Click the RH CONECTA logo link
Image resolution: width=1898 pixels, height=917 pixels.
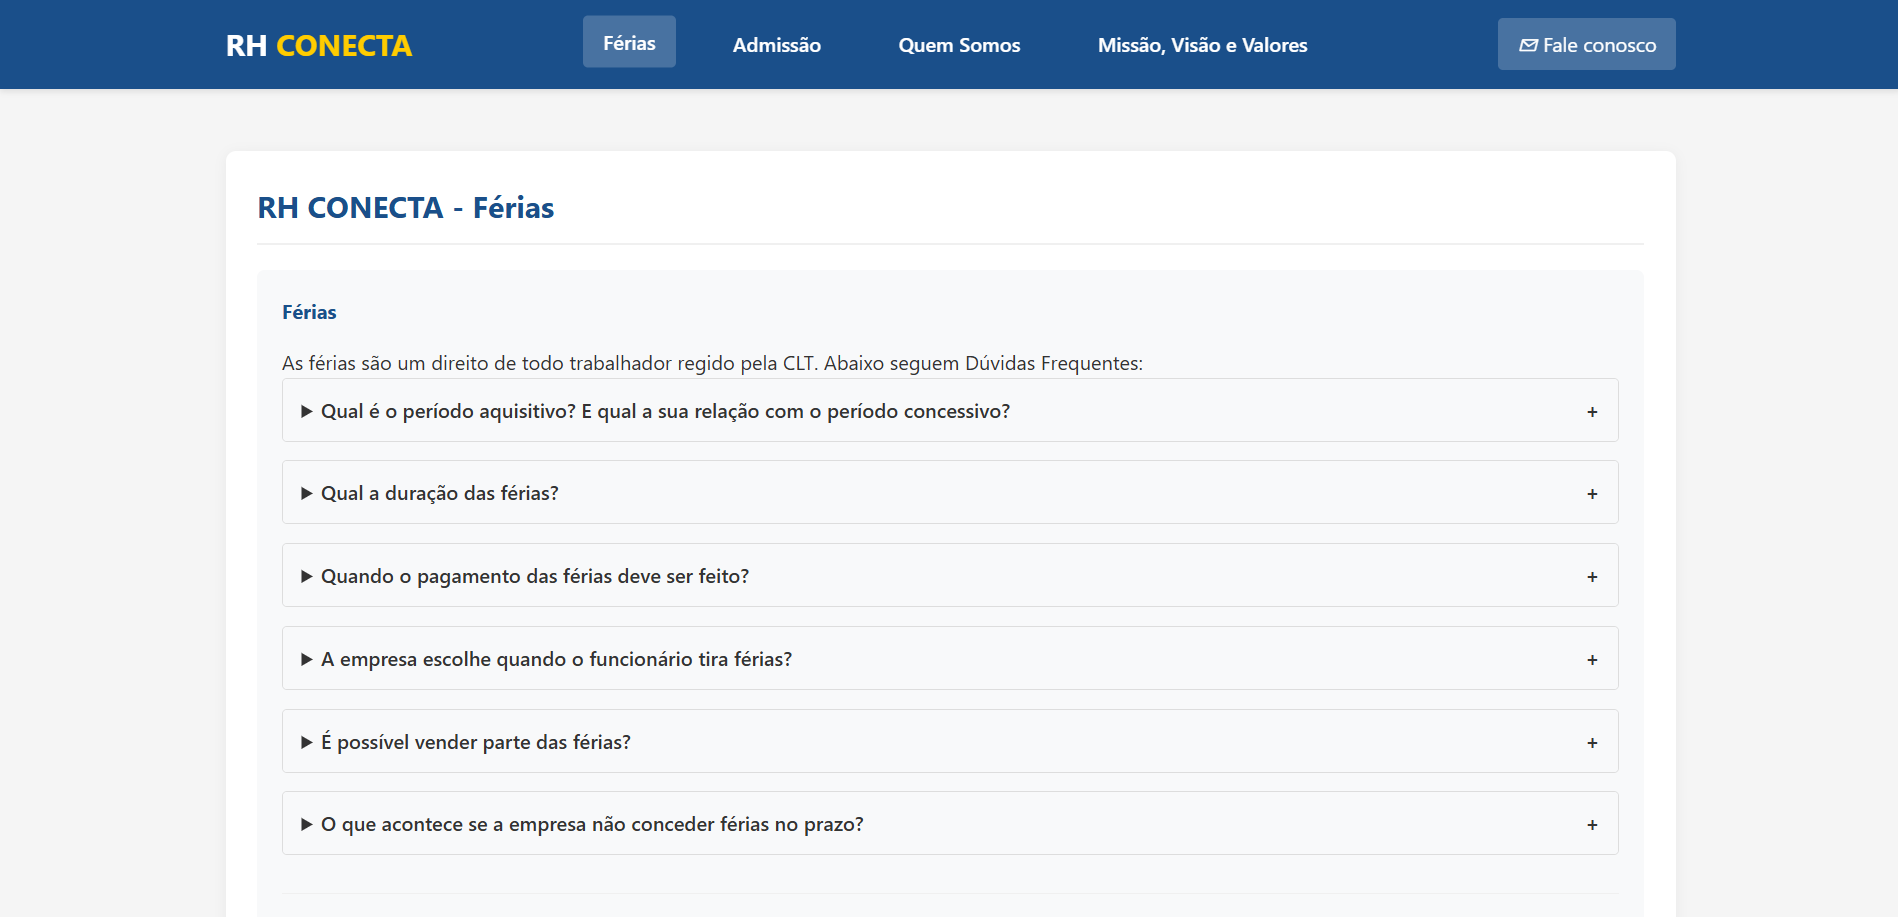[319, 45]
